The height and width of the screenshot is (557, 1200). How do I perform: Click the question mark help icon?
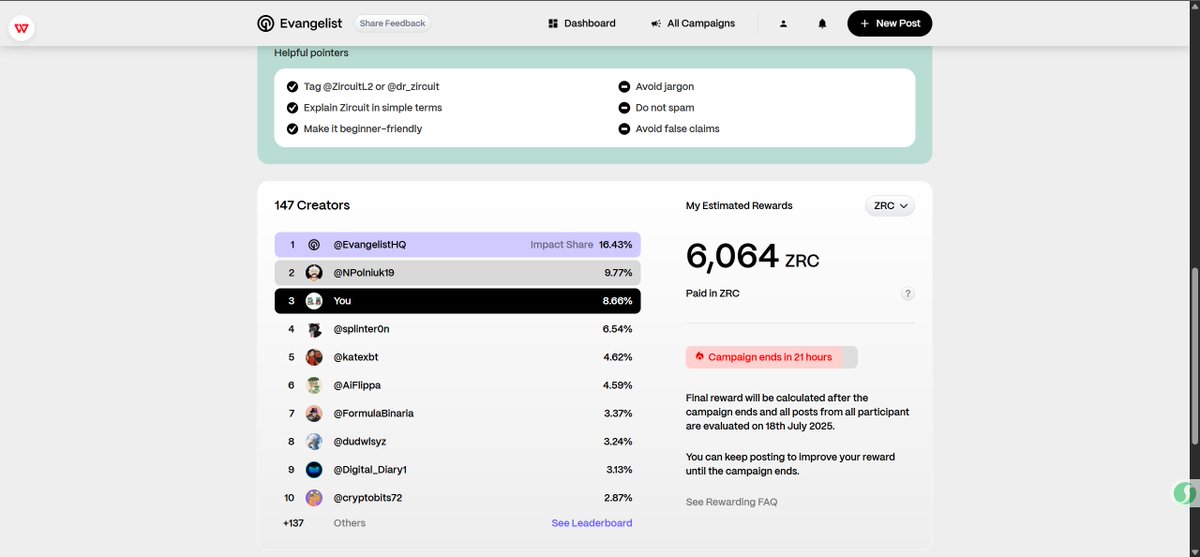point(908,294)
